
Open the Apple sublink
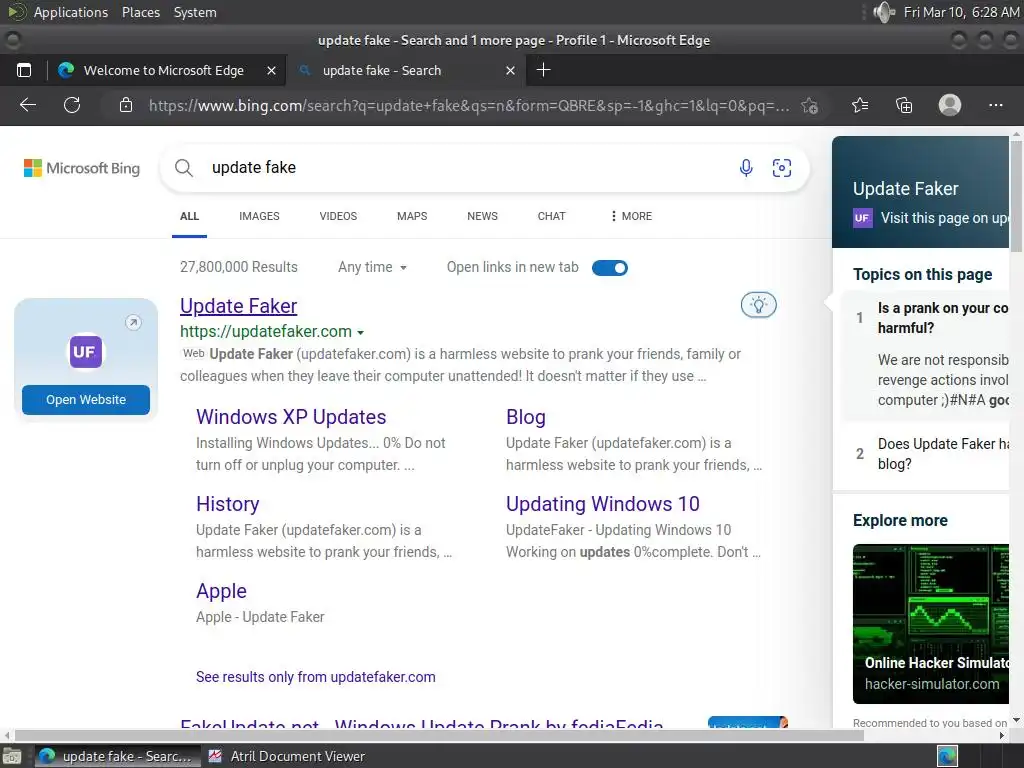[221, 590]
